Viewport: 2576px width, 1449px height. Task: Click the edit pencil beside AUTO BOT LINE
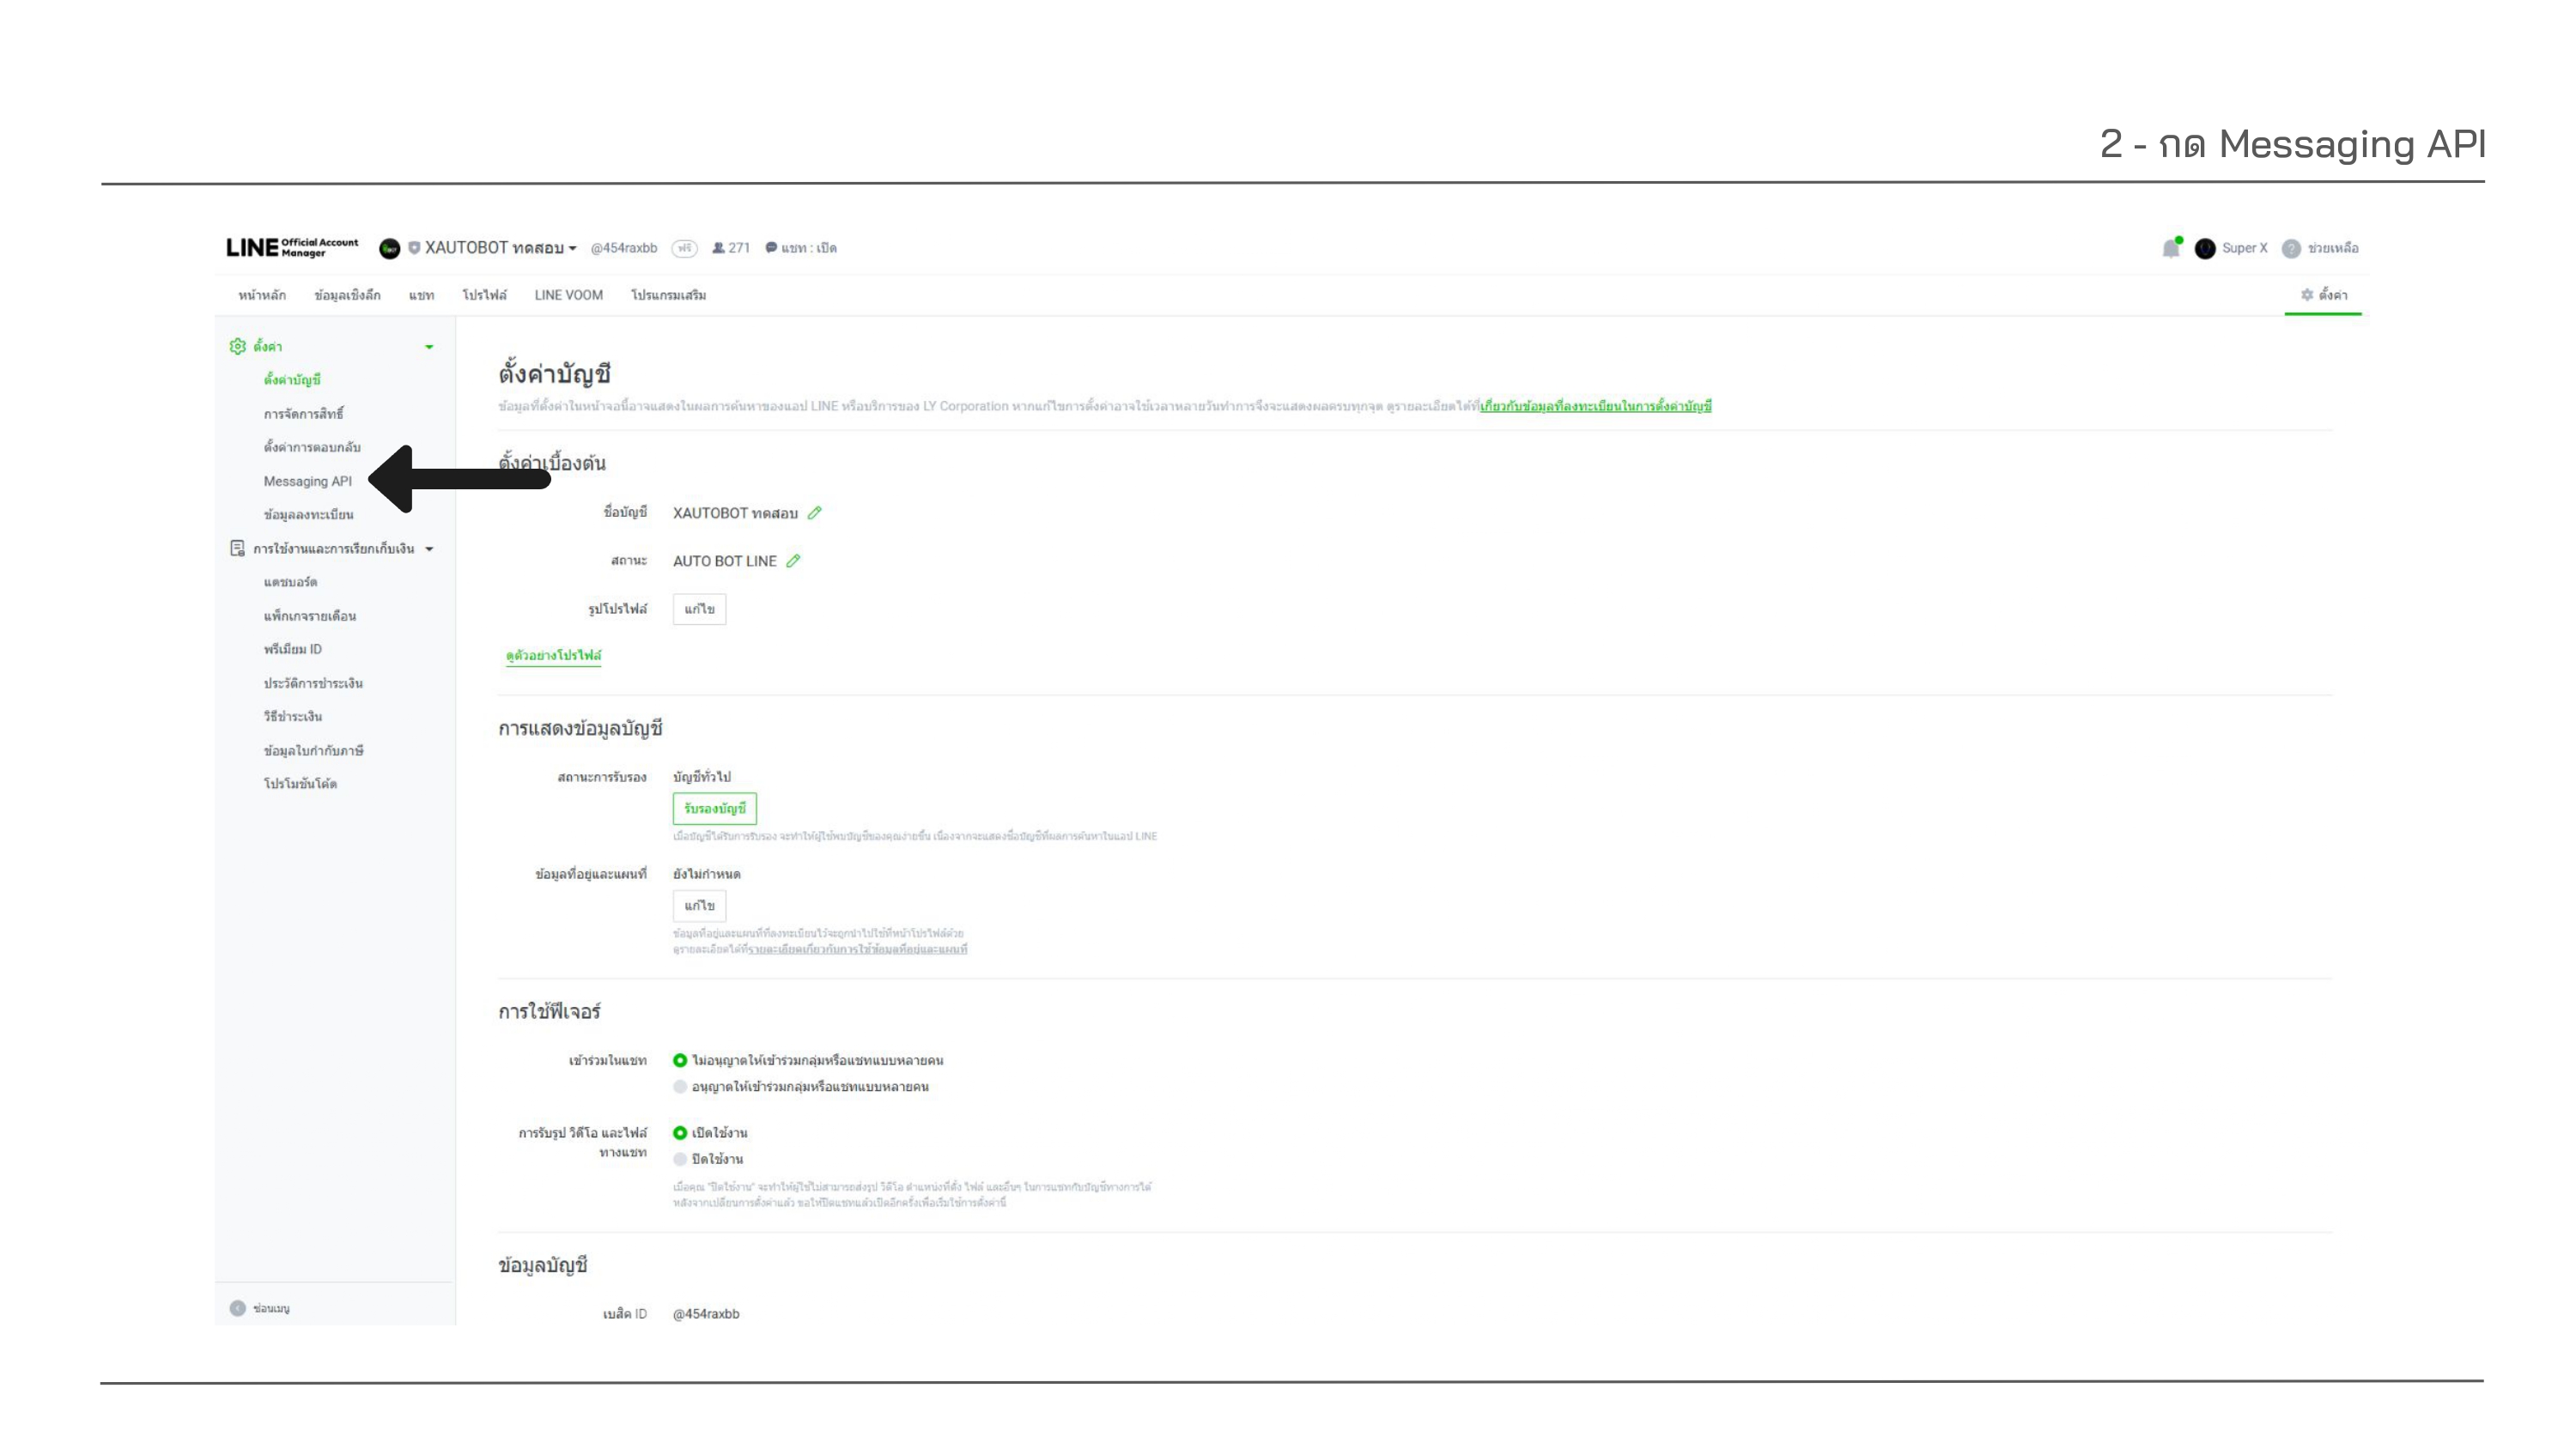pyautogui.click(x=793, y=561)
